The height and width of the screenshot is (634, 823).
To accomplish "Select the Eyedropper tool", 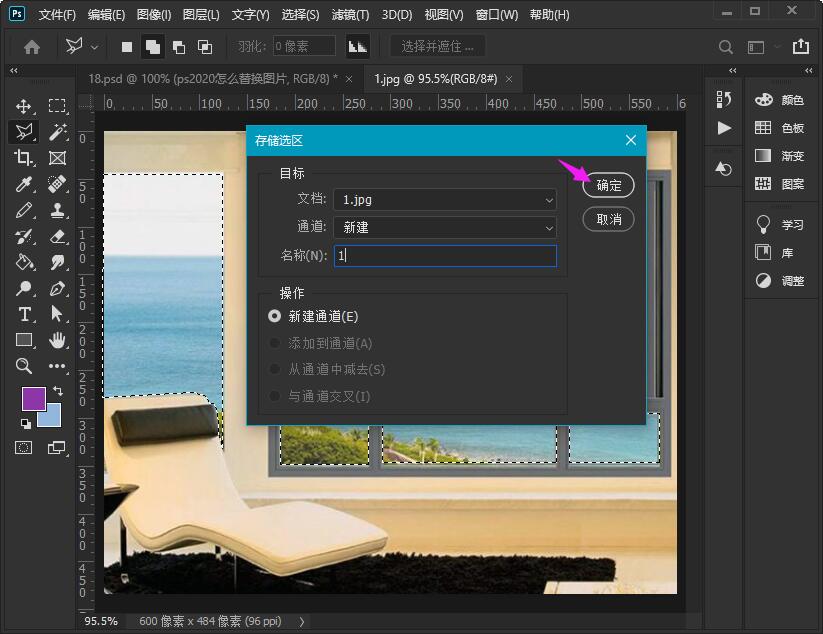I will tap(24, 184).
